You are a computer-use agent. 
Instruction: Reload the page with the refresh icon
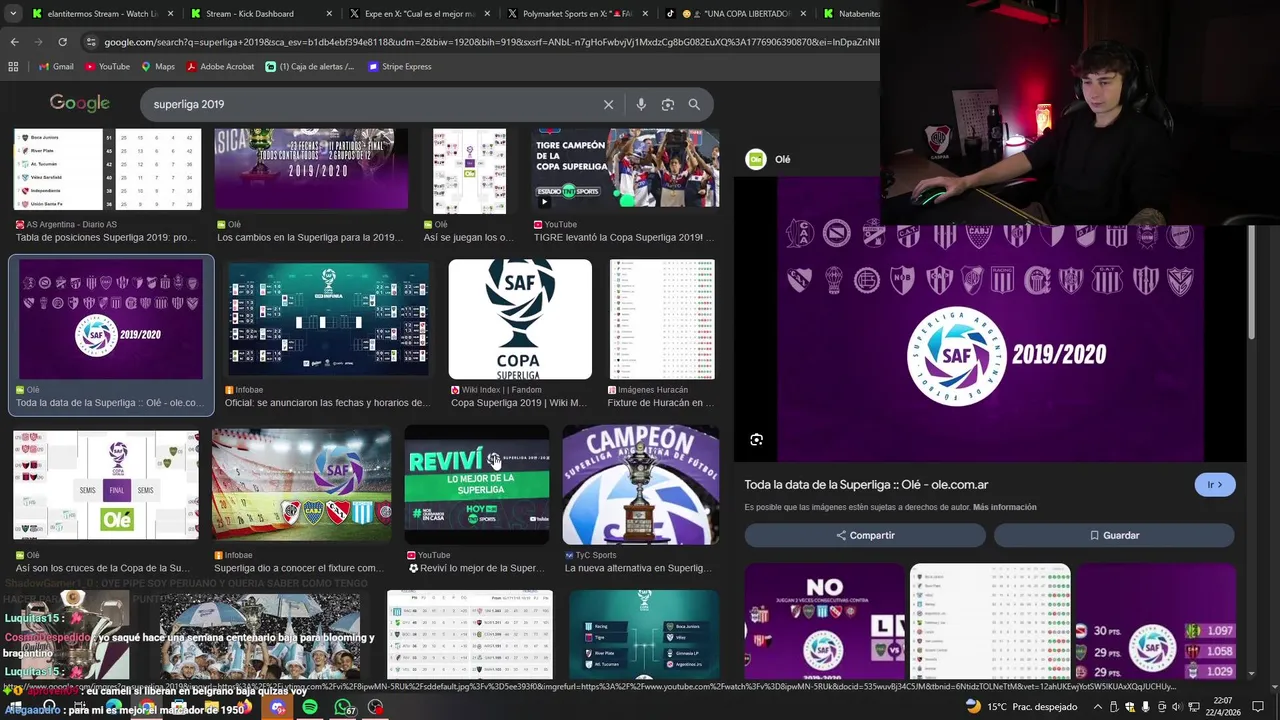62,42
